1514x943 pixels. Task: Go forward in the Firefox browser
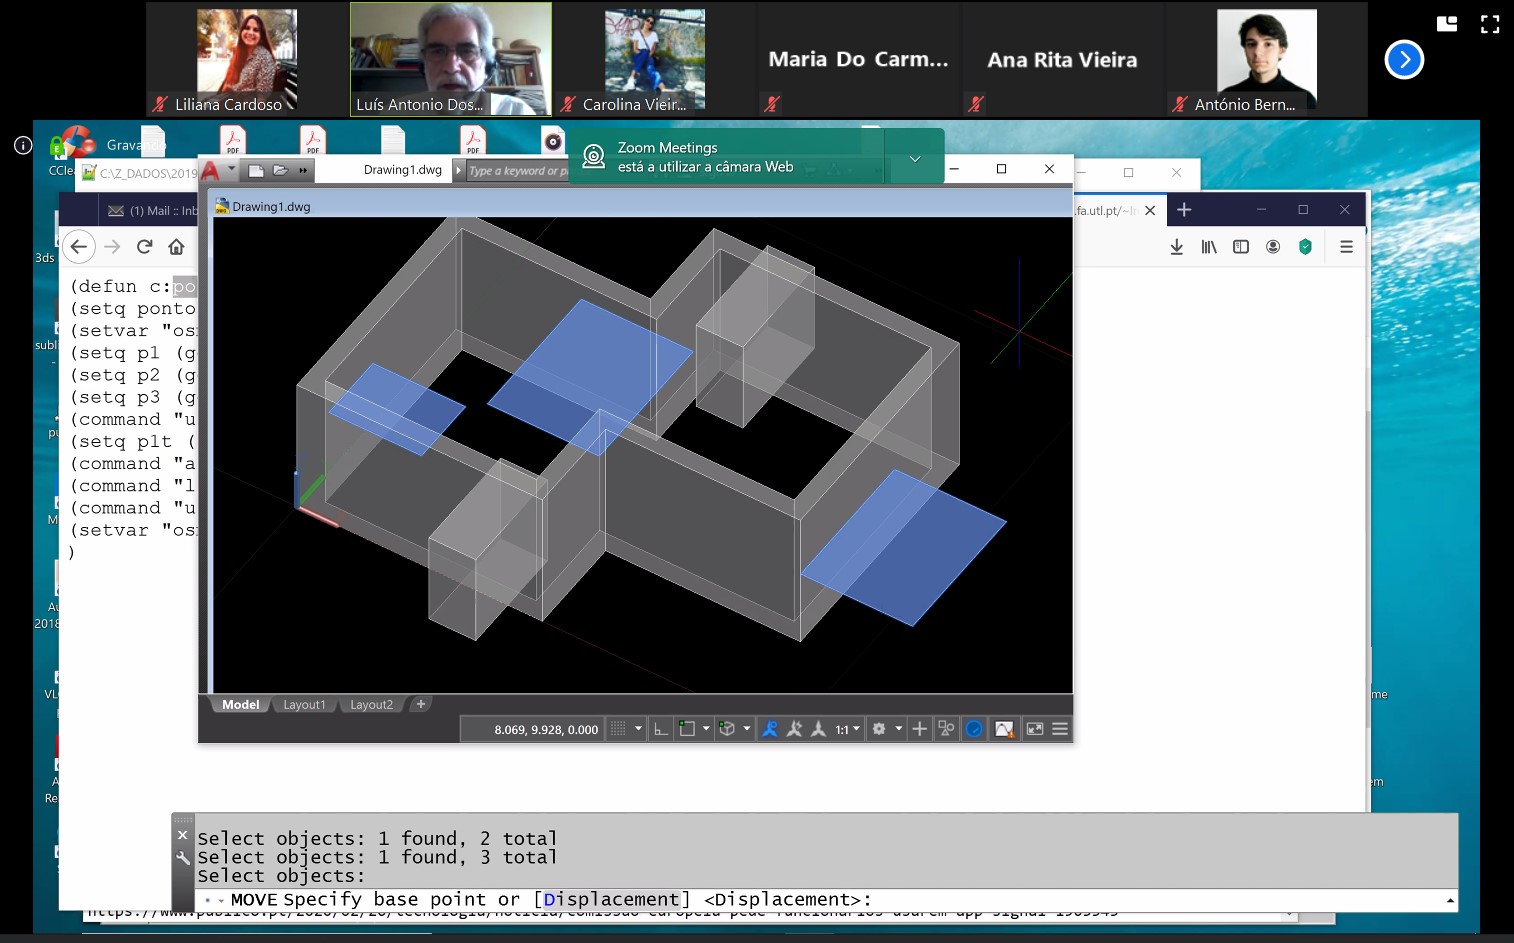click(112, 247)
